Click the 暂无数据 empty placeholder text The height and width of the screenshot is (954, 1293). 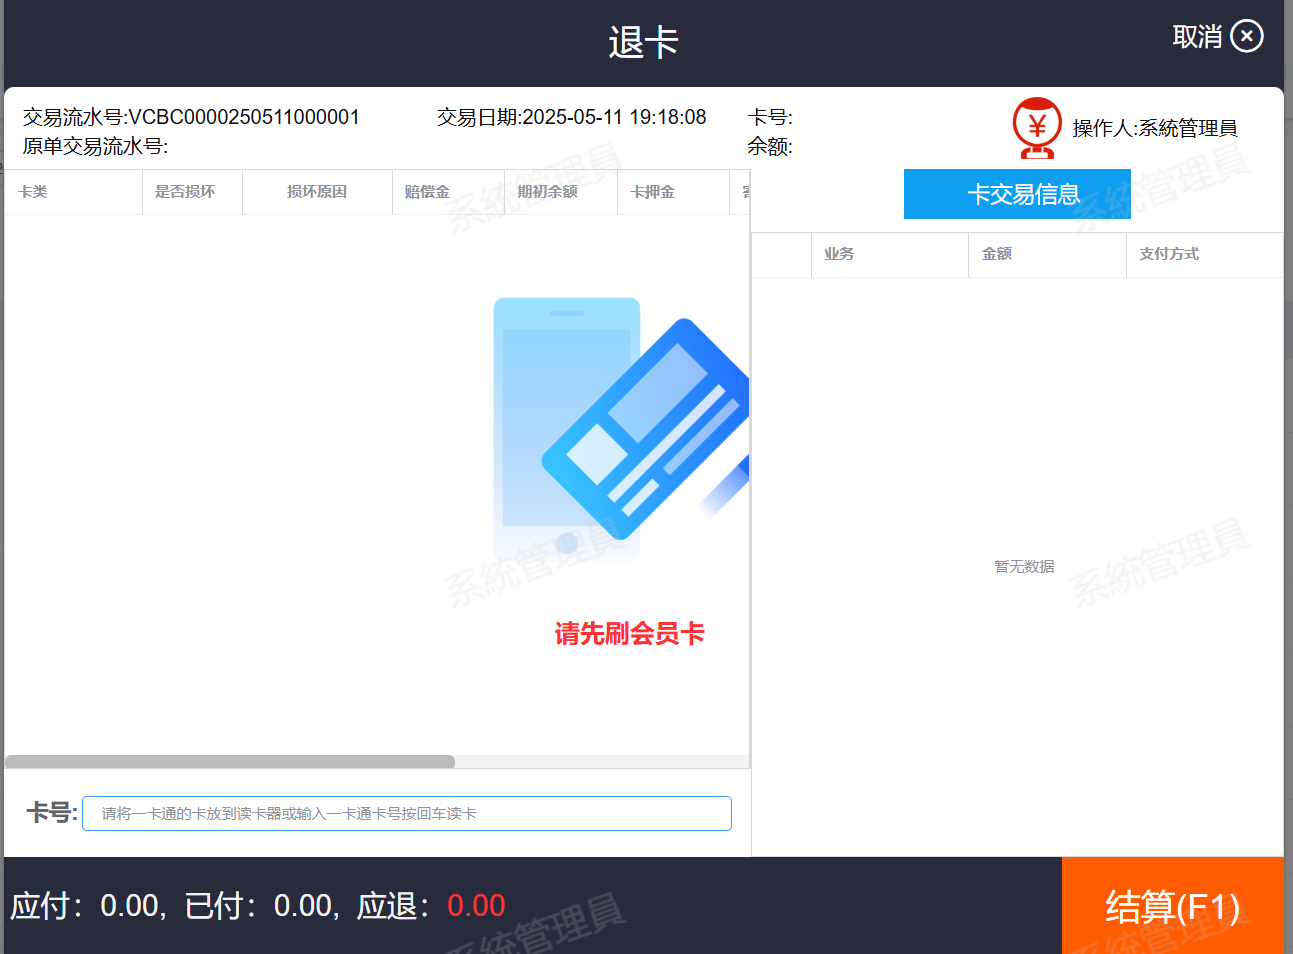(1024, 567)
